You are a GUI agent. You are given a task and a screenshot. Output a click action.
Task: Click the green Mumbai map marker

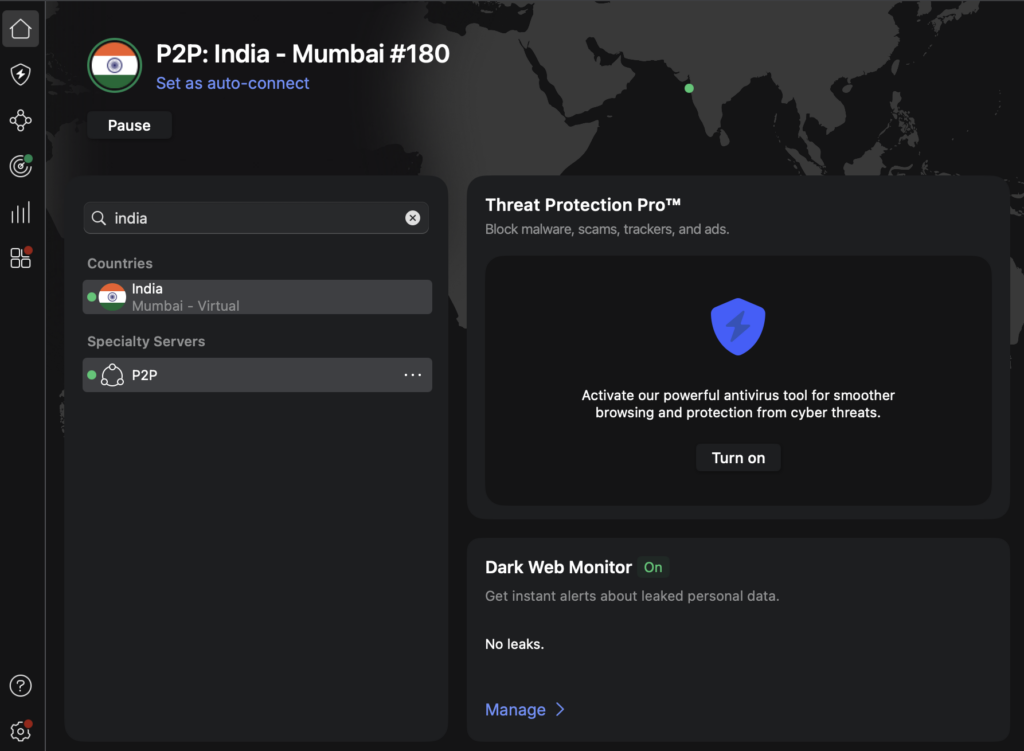[x=689, y=88]
